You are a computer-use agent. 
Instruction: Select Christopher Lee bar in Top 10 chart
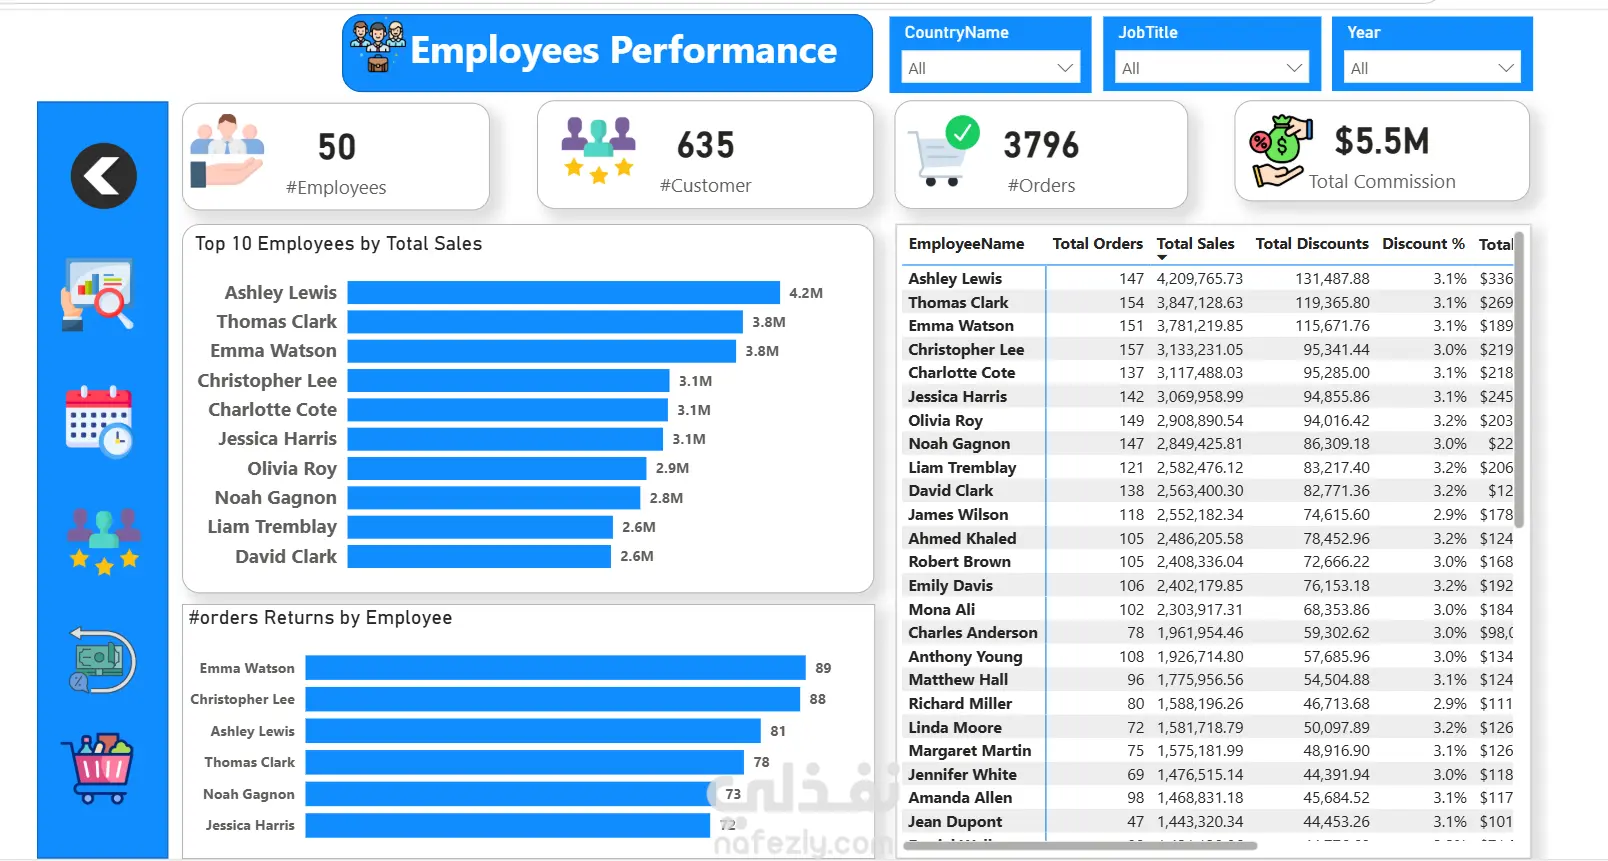509,381
